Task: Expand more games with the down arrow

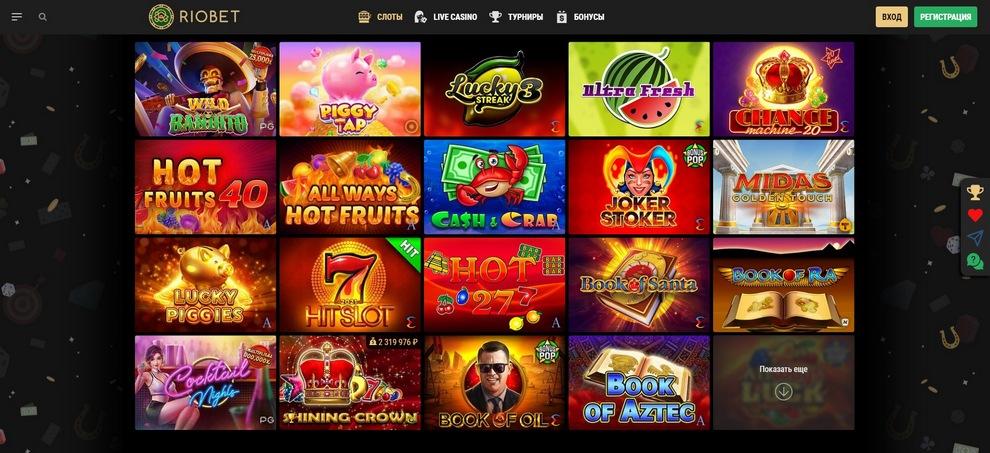Action: click(x=784, y=392)
